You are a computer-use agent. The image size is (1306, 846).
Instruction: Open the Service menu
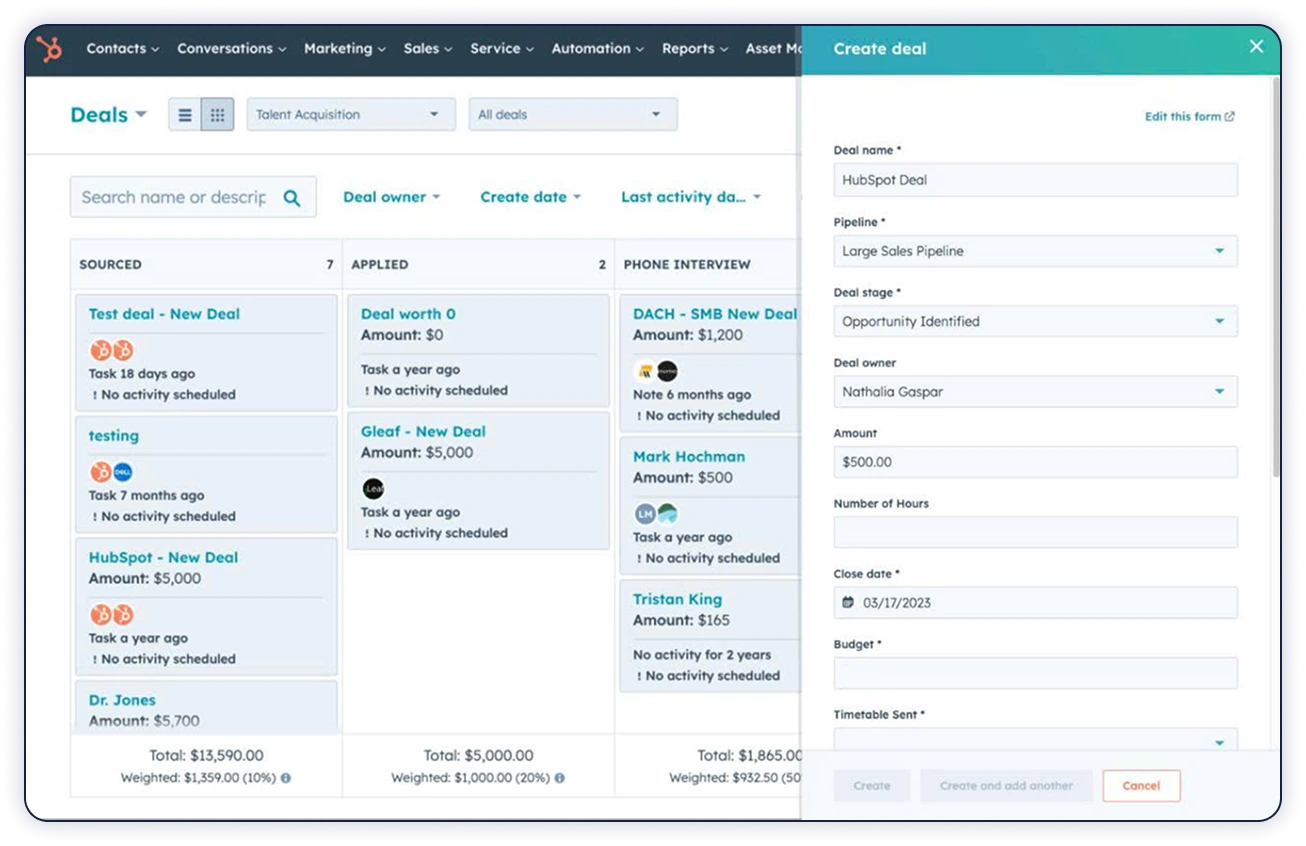[502, 48]
